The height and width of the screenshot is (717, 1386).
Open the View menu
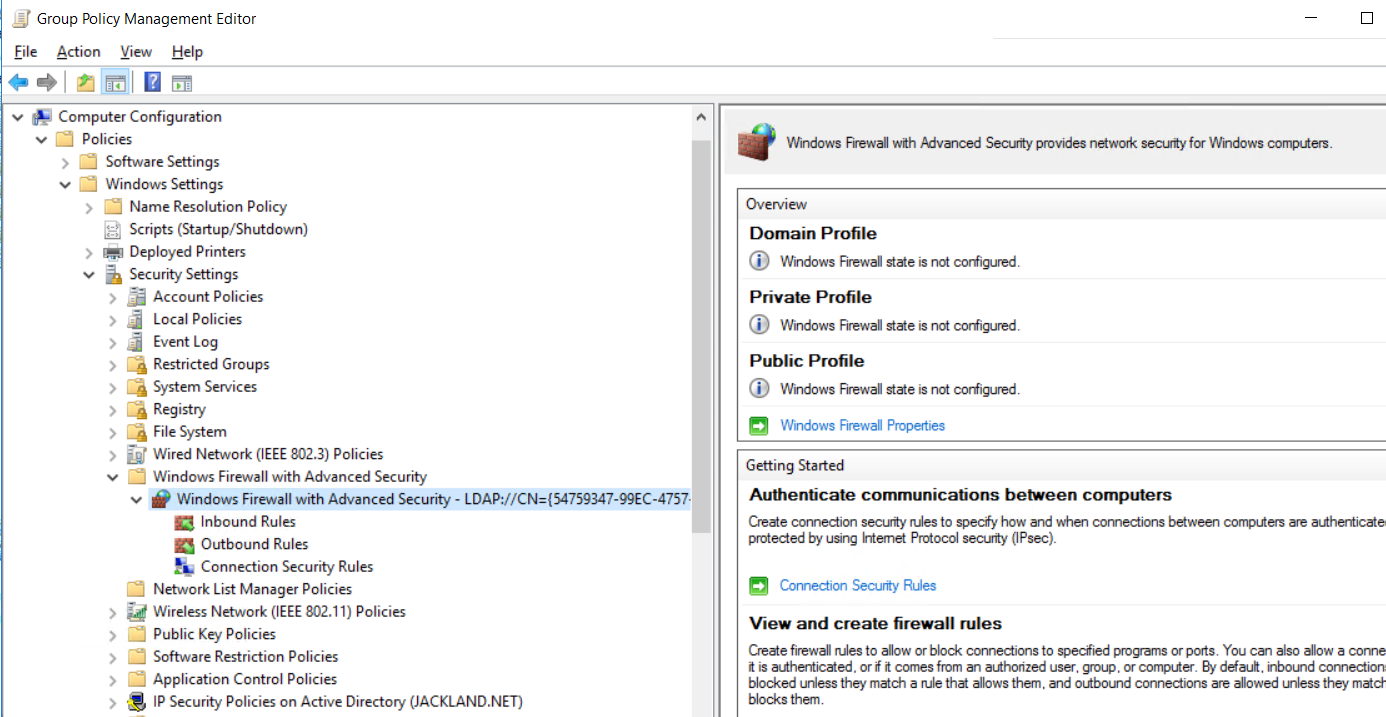136,52
